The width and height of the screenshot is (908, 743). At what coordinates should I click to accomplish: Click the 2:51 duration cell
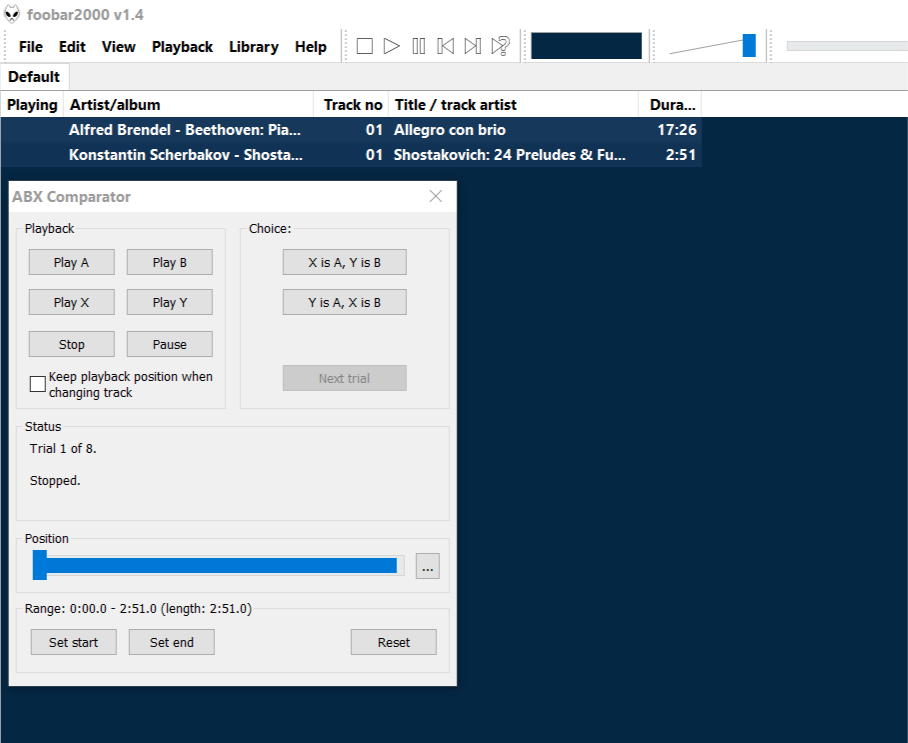pos(680,155)
